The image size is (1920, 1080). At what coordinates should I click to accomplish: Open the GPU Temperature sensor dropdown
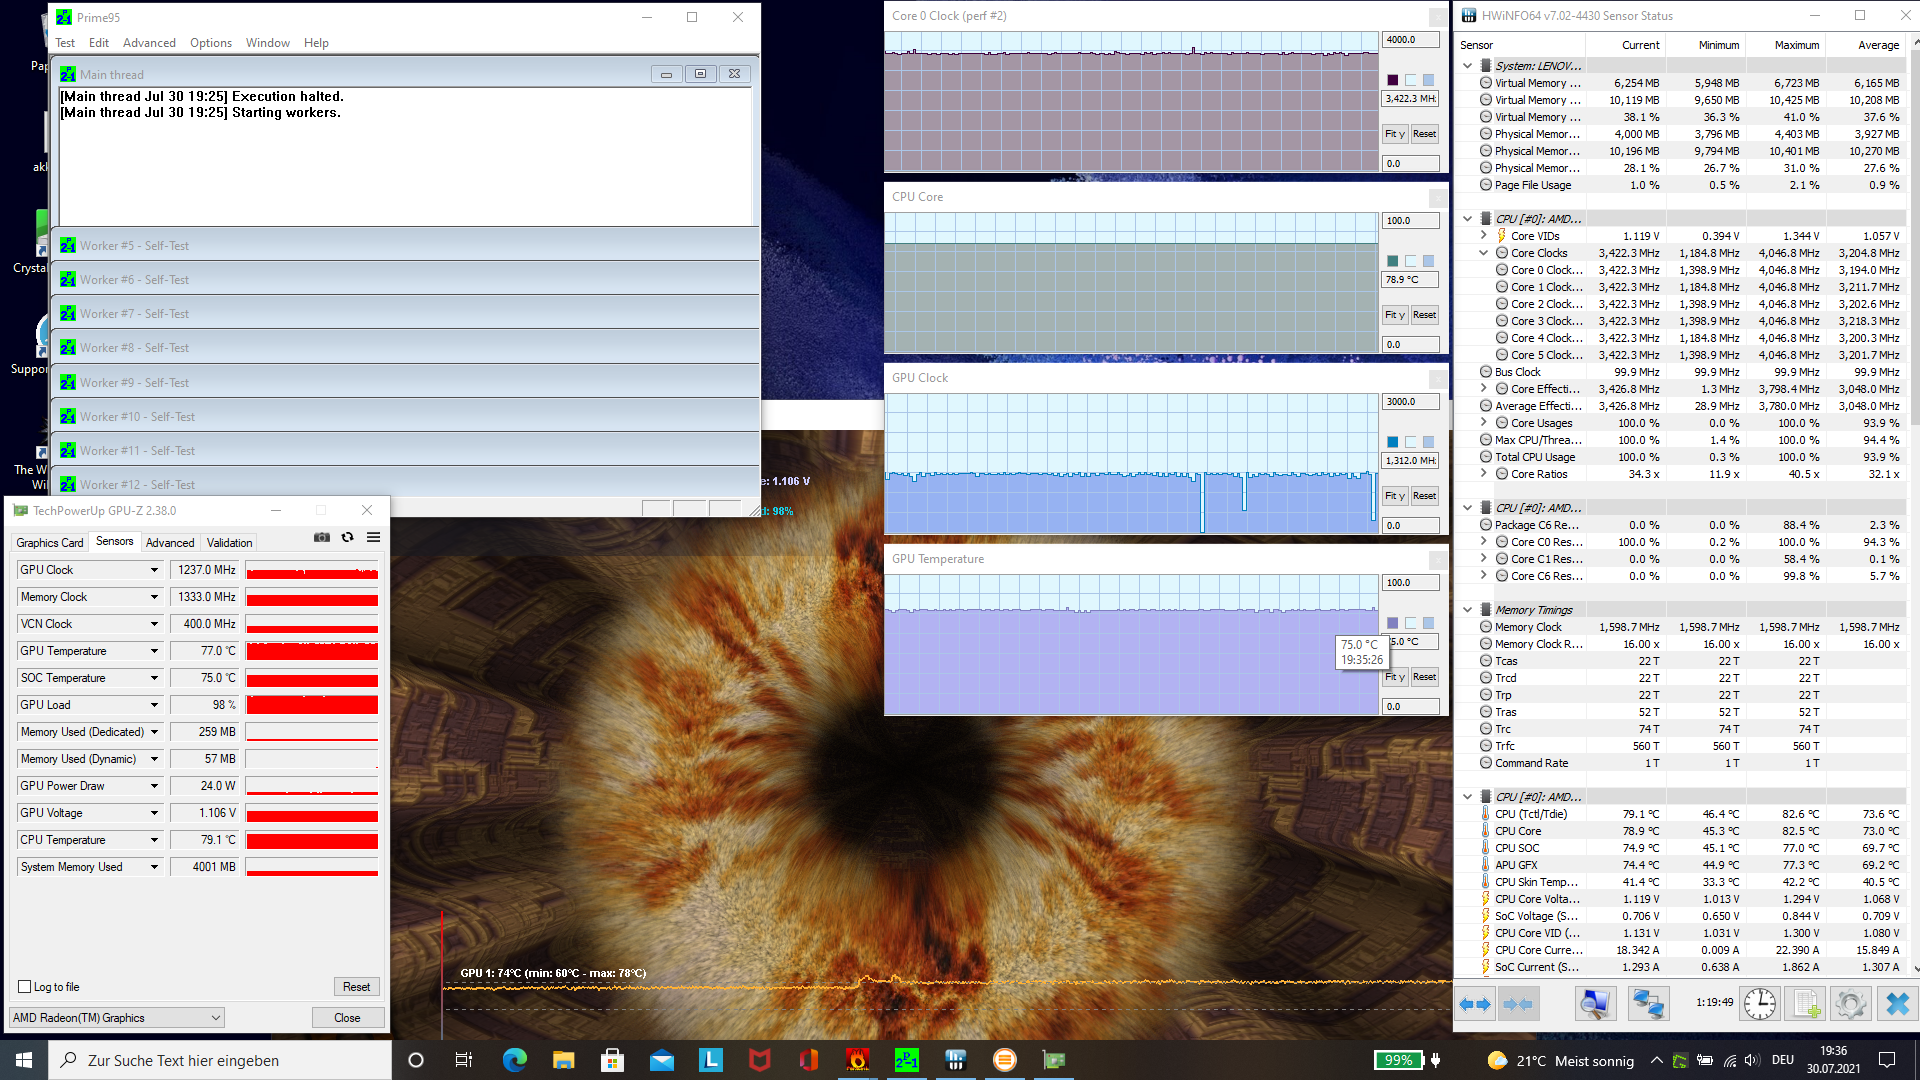pos(154,651)
